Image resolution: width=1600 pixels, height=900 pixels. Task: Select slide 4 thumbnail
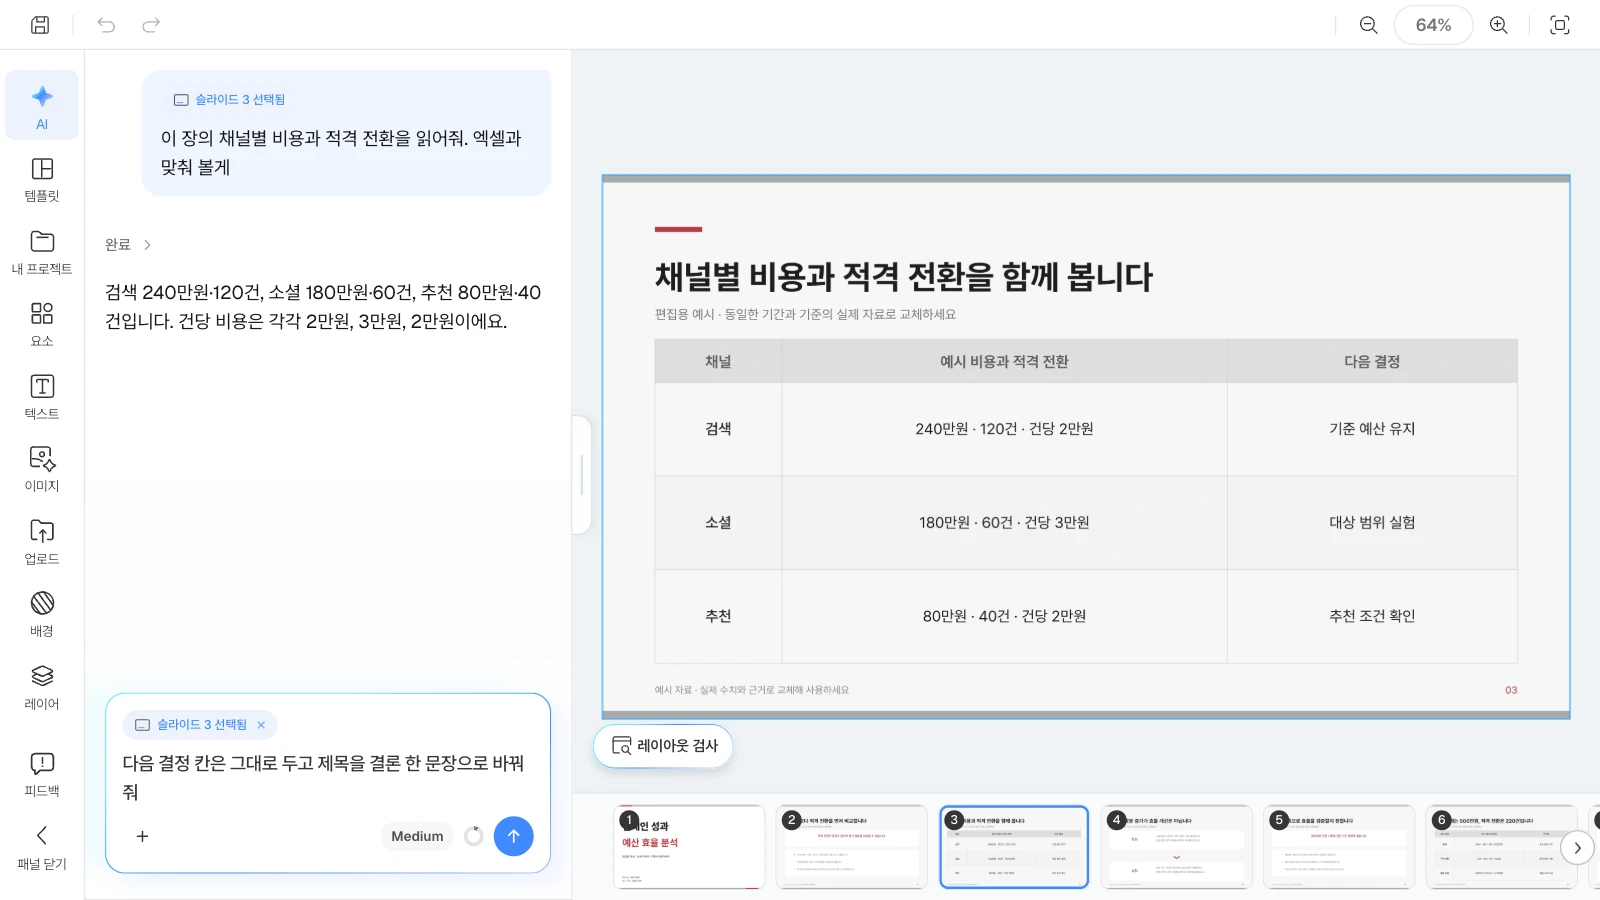pos(1176,847)
